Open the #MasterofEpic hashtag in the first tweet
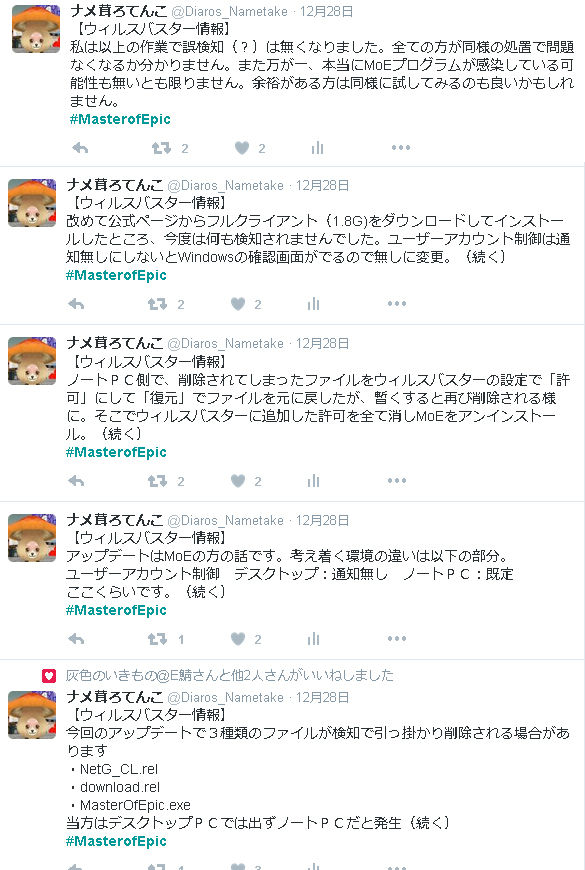The image size is (585, 870). [x=120, y=119]
